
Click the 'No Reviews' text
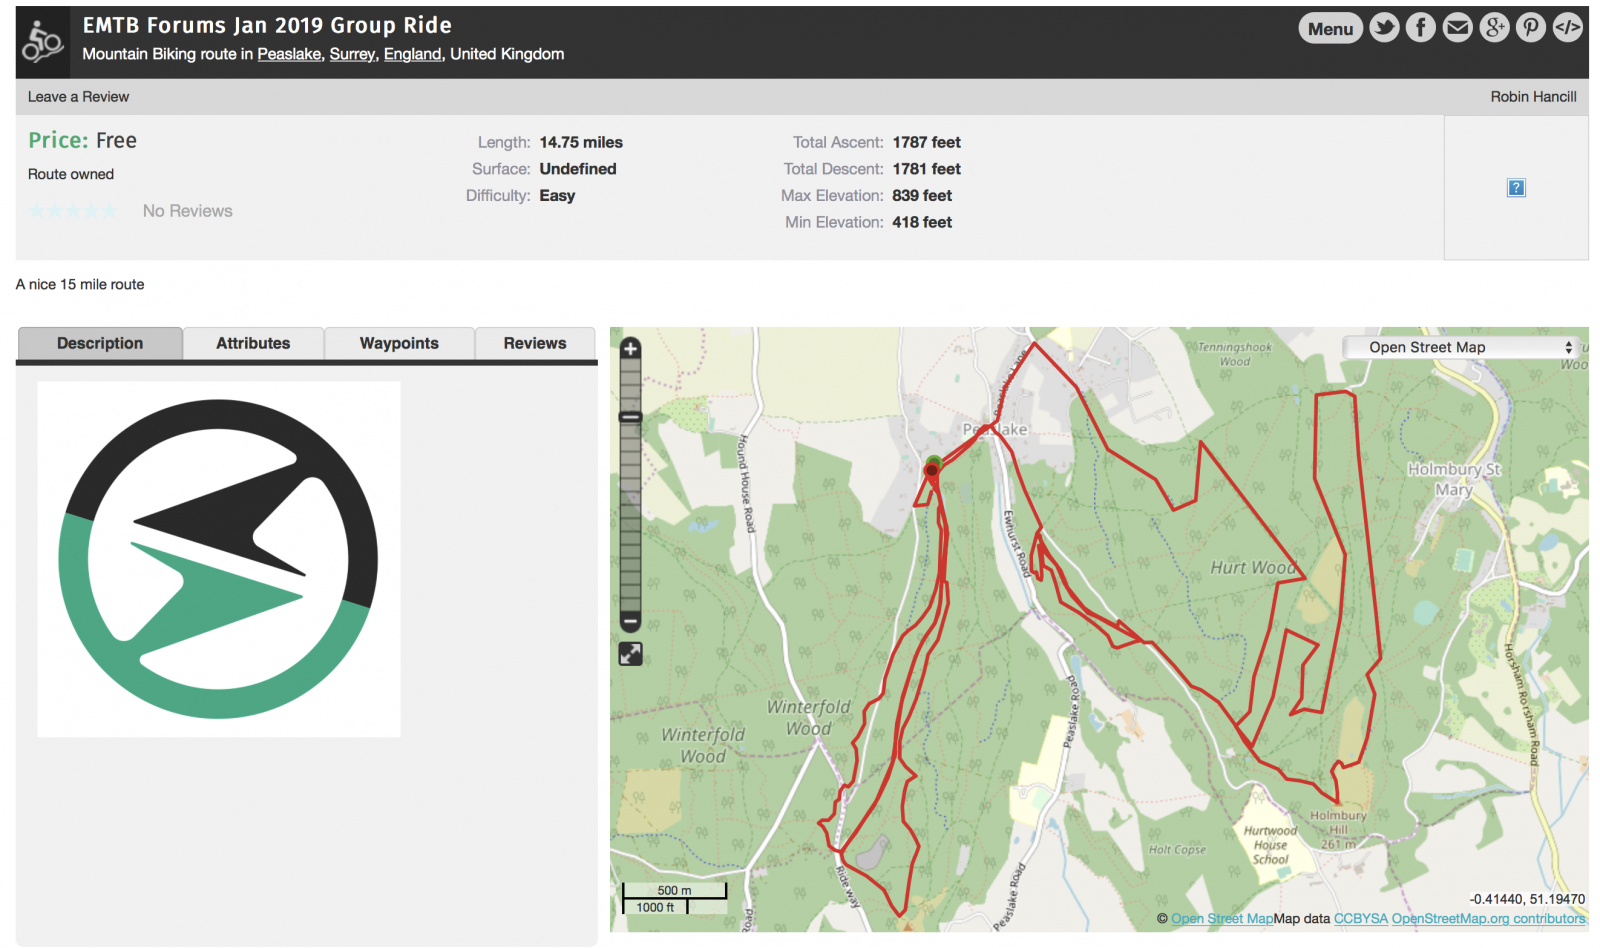(187, 211)
